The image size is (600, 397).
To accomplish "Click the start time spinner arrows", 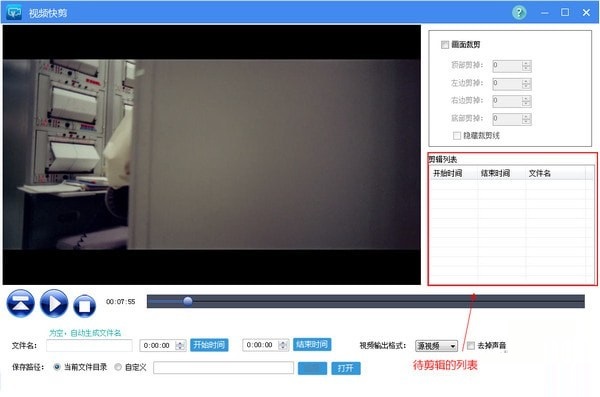I will tap(181, 346).
